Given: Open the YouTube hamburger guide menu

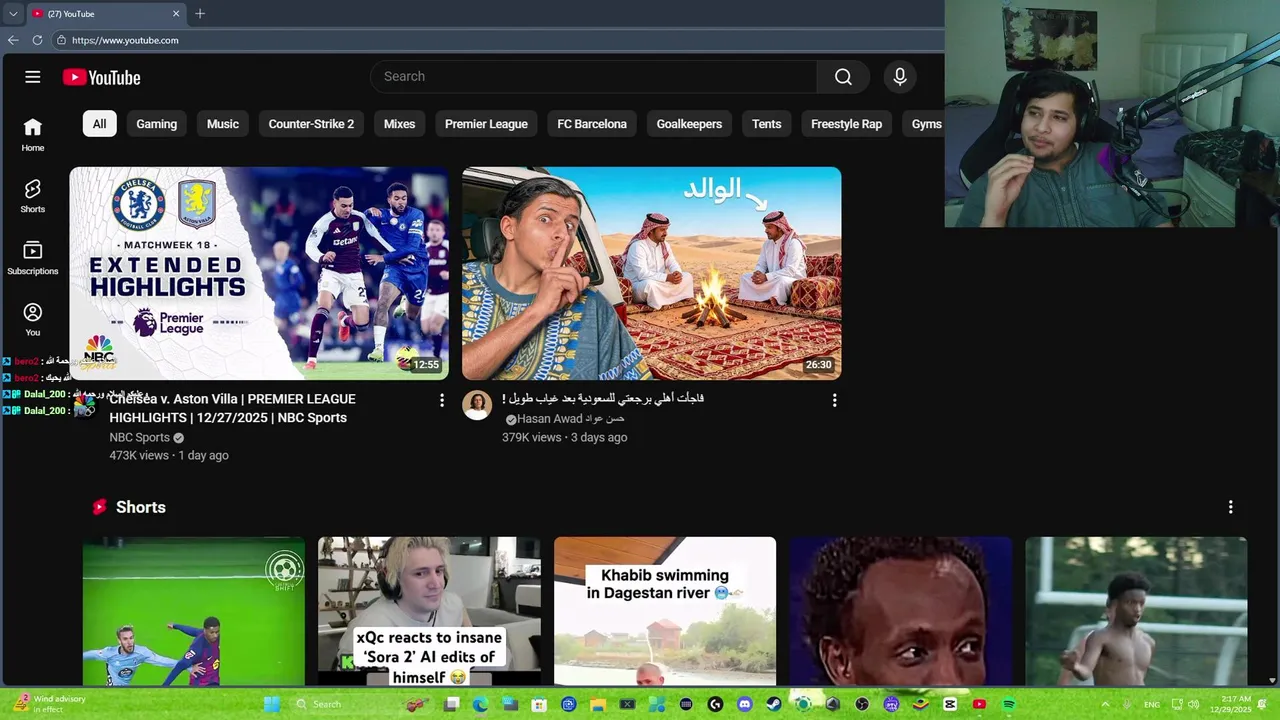Looking at the screenshot, I should [33, 77].
